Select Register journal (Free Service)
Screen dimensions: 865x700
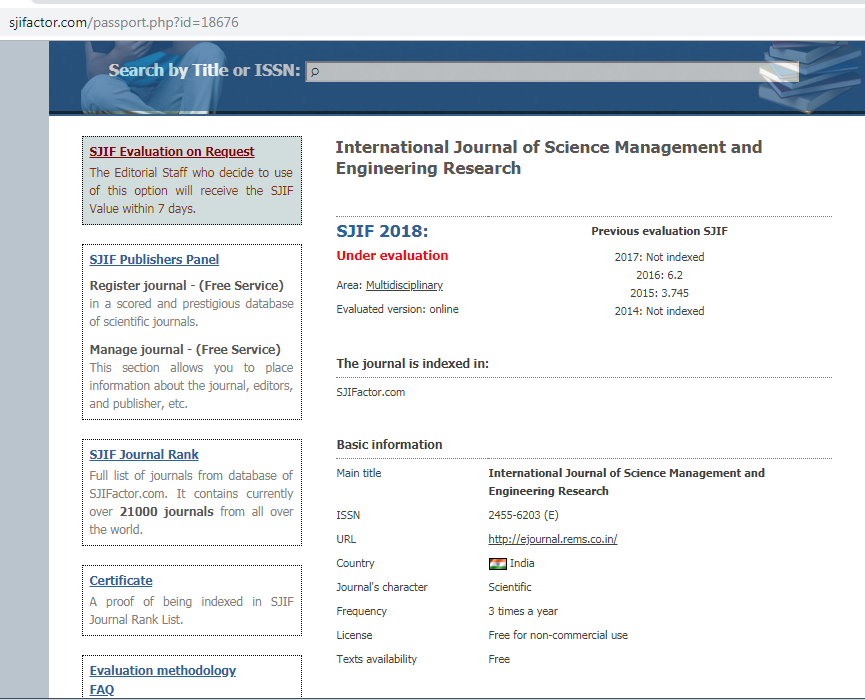point(186,286)
